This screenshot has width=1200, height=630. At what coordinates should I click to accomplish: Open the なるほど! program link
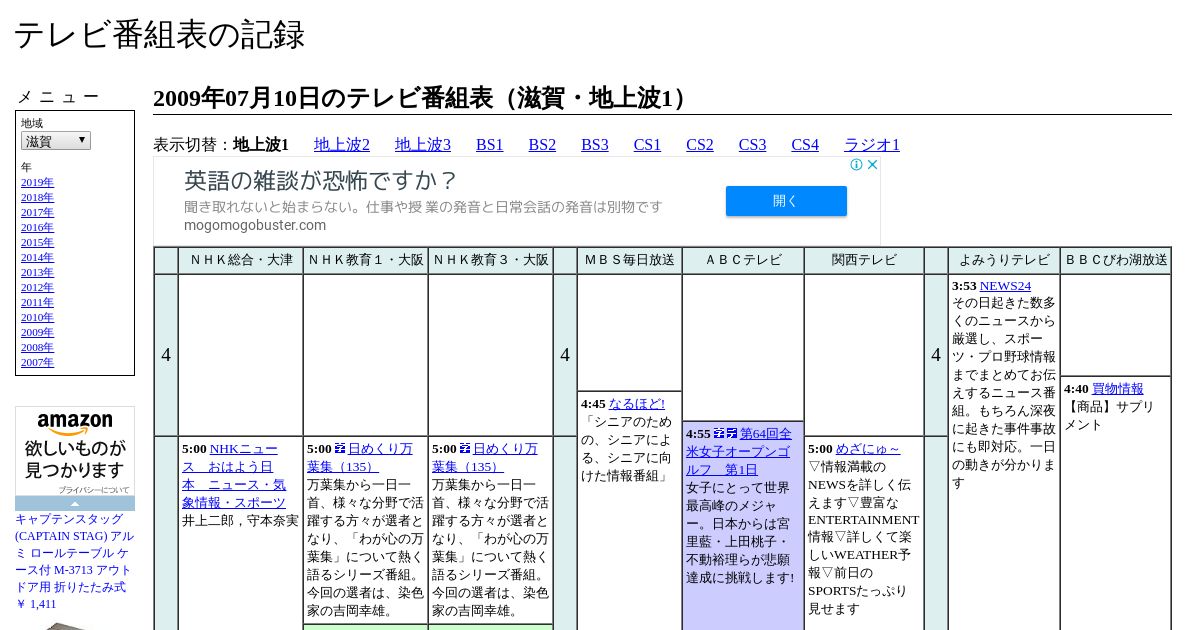click(637, 404)
